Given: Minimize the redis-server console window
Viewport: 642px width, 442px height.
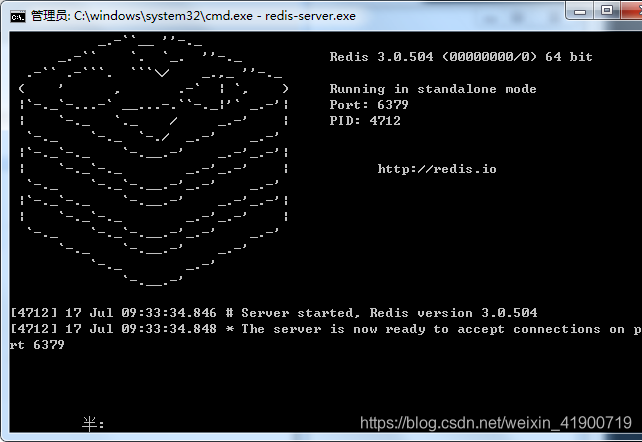Looking at the screenshot, I should [580, 11].
